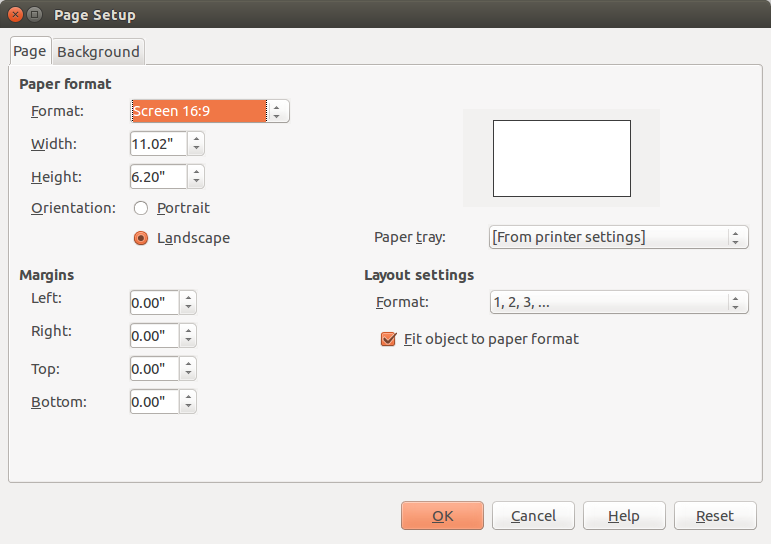Reset the page settings
The image size is (771, 544).
pyautogui.click(x=714, y=516)
